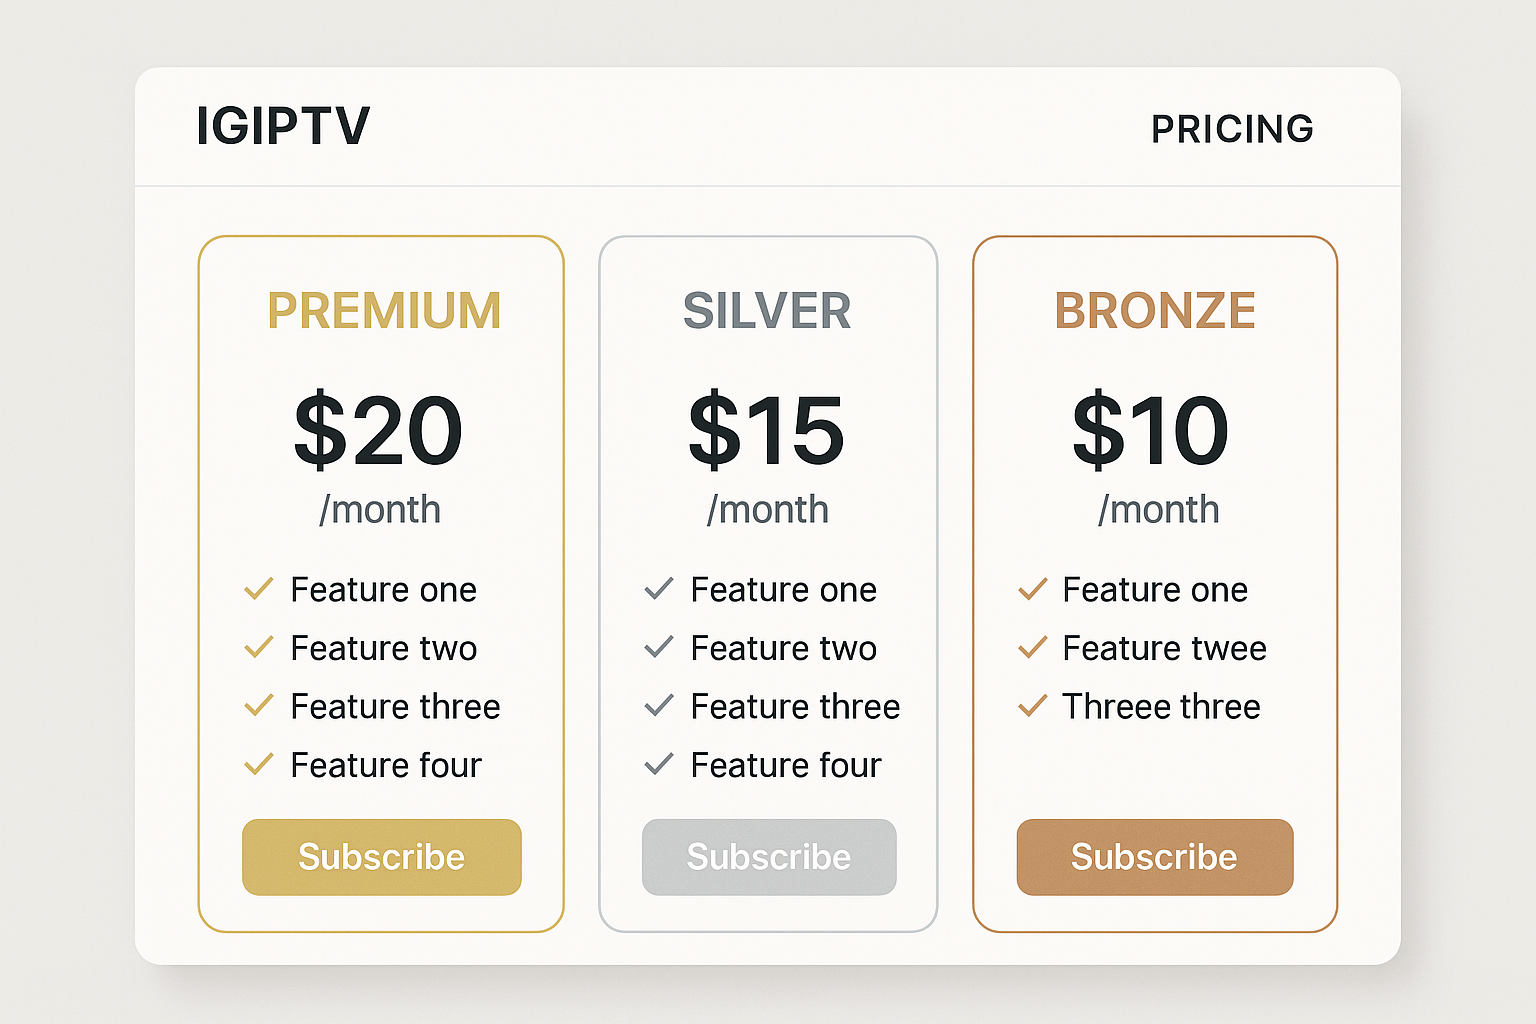Select the BRONZE plan heading
Screen dimensions: 1536x1024
click(x=1155, y=310)
